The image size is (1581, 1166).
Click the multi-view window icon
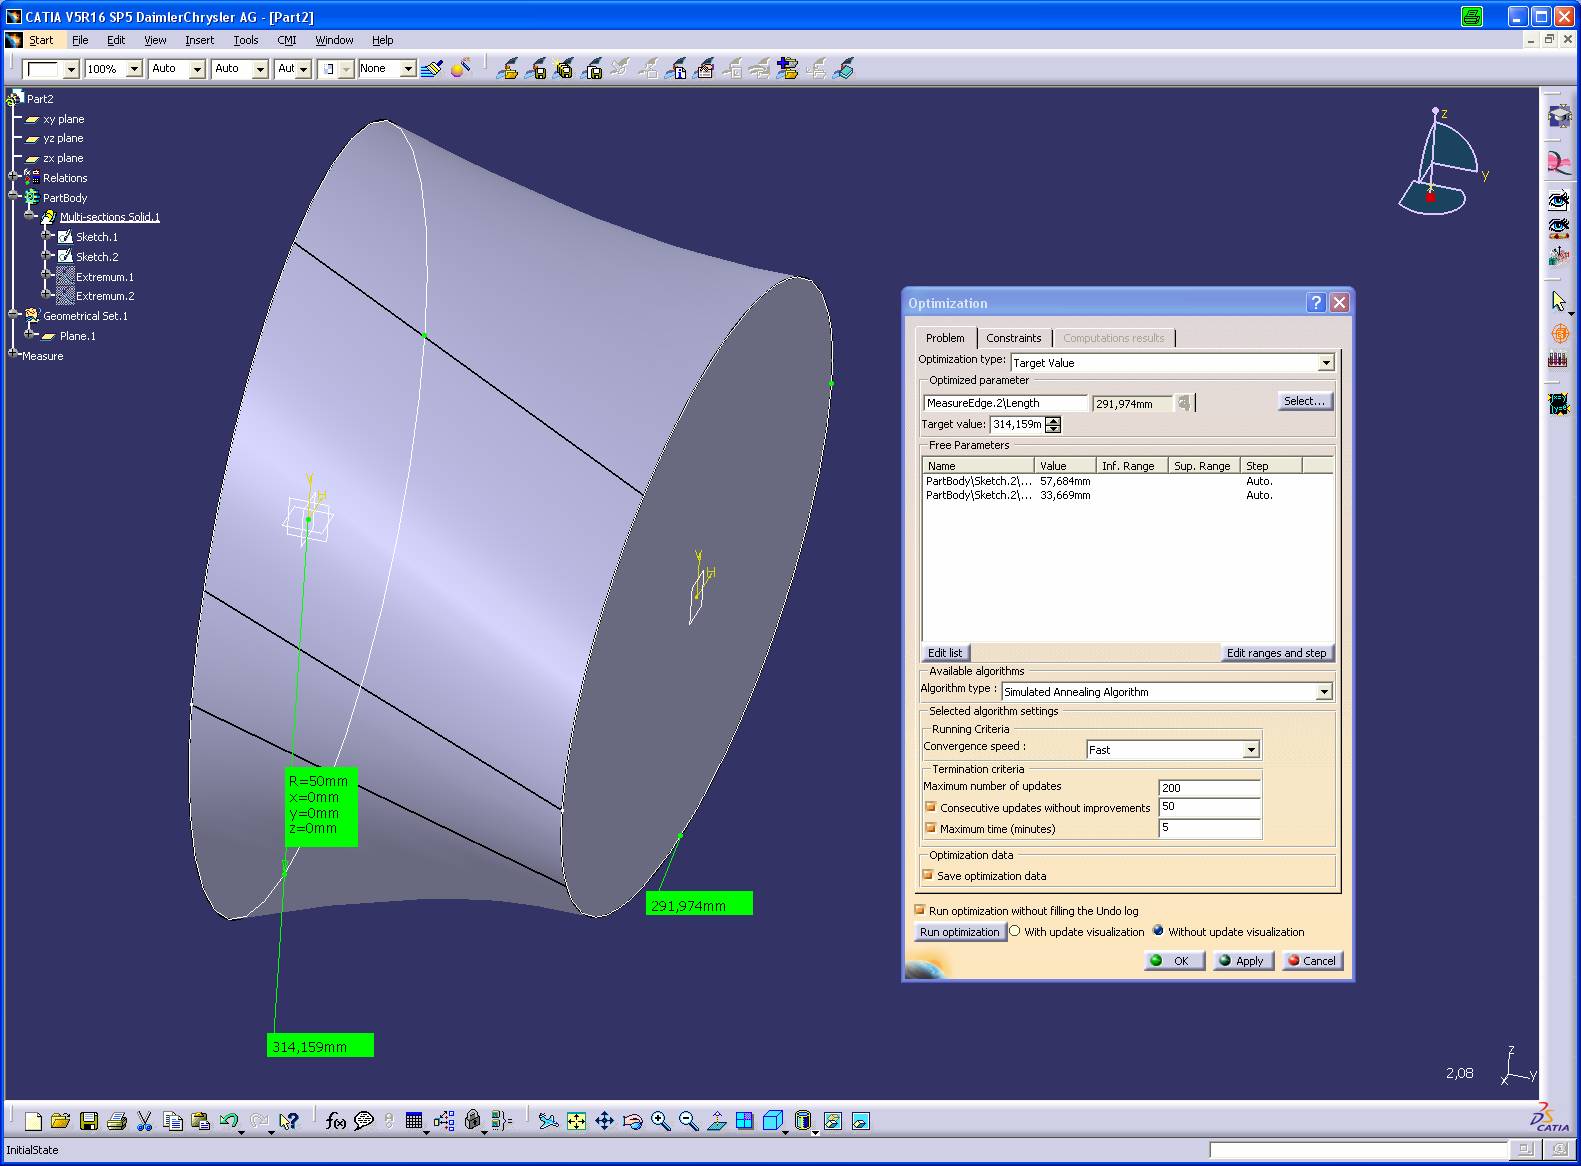tap(744, 1121)
